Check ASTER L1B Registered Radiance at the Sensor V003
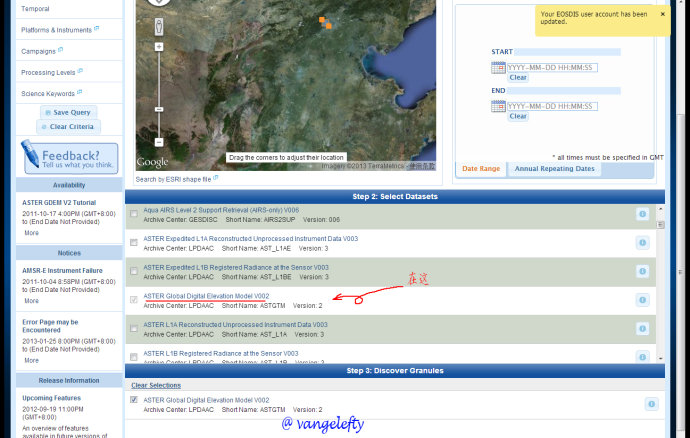The width and height of the screenshot is (690, 438). tap(134, 357)
